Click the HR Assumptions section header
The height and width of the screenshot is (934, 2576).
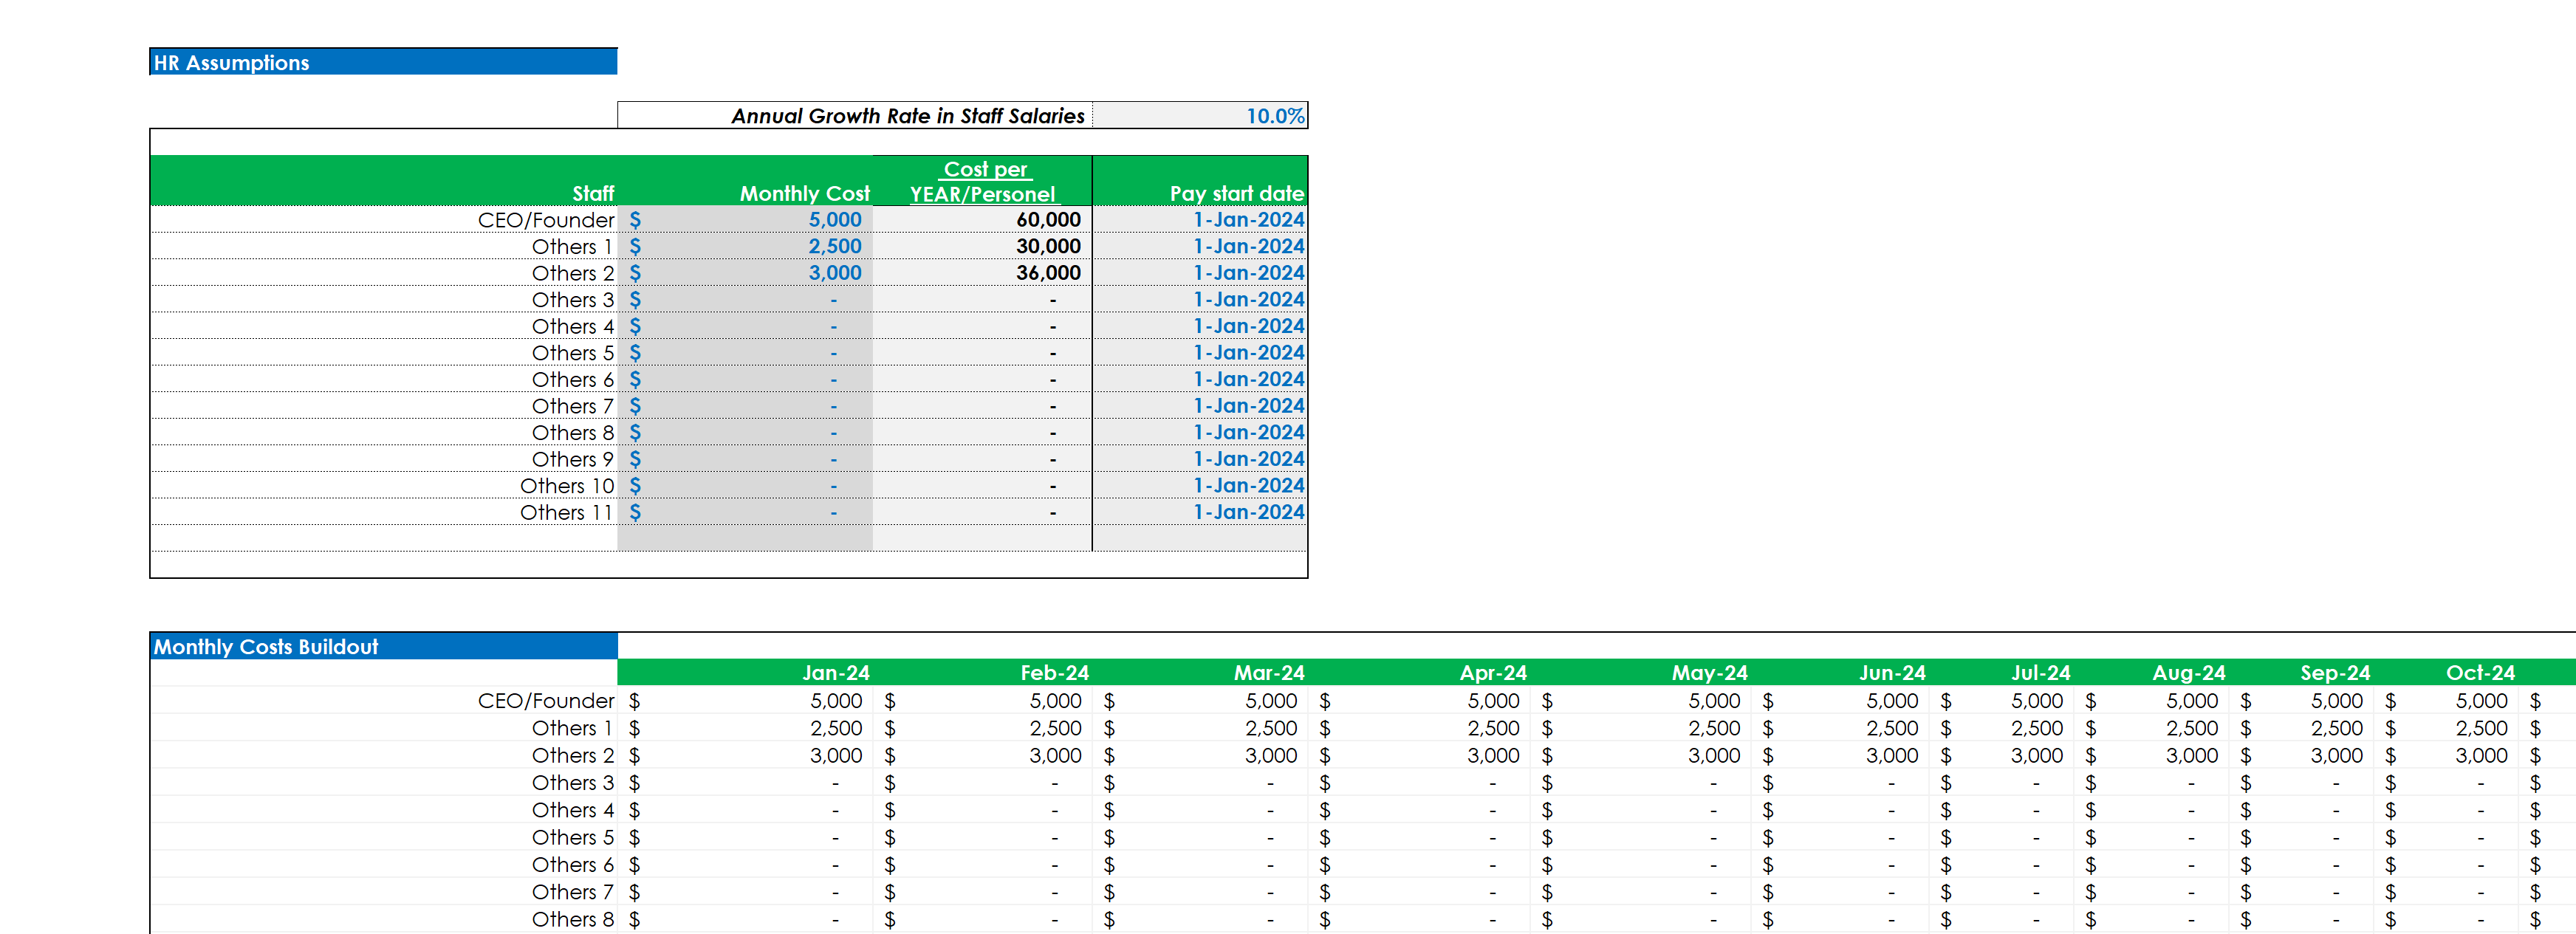point(383,62)
